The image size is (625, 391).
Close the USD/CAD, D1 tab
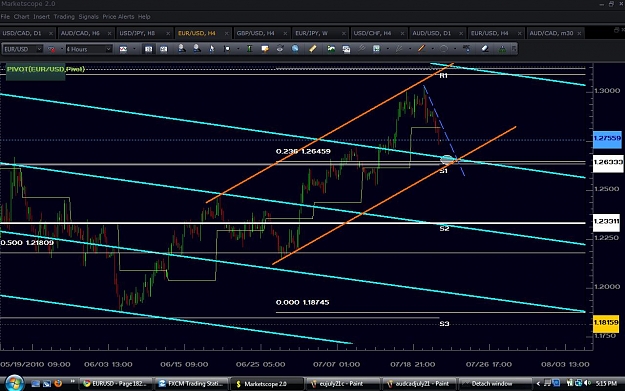click(x=51, y=33)
